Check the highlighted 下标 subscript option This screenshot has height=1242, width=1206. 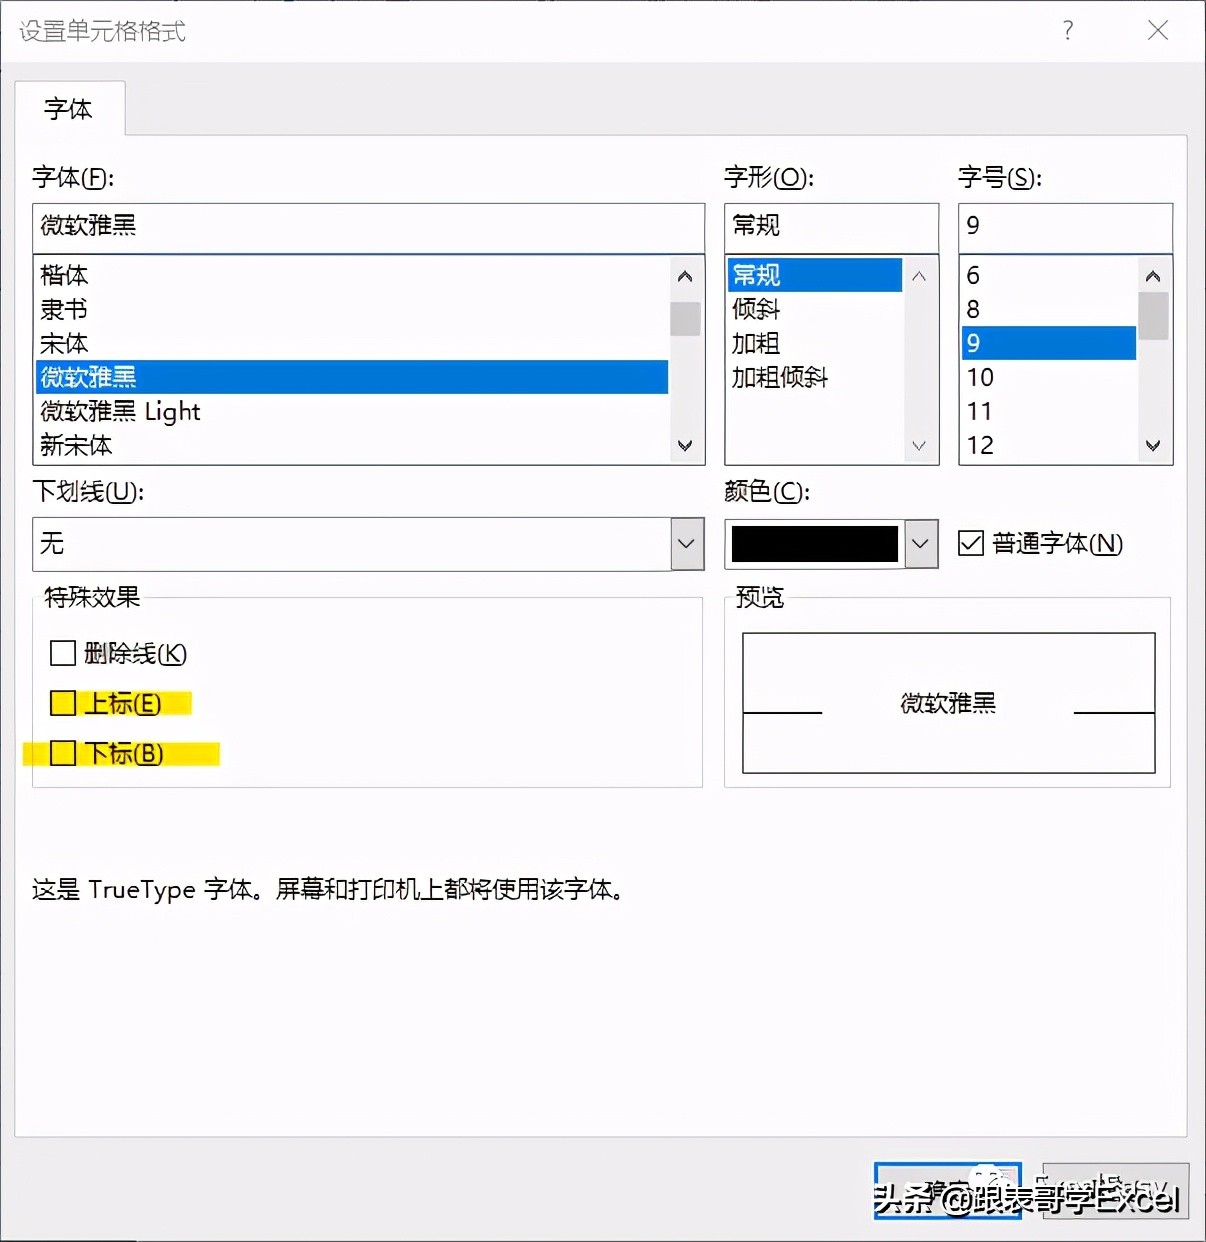[x=62, y=753]
